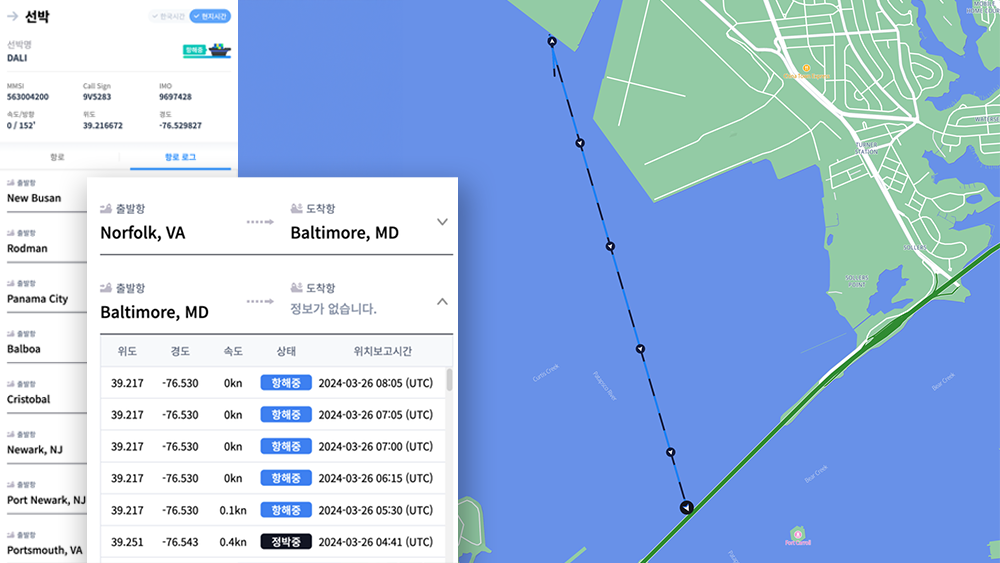The width and height of the screenshot is (1000, 563).
Task: Click the route log table scrollbar
Action: point(449,380)
